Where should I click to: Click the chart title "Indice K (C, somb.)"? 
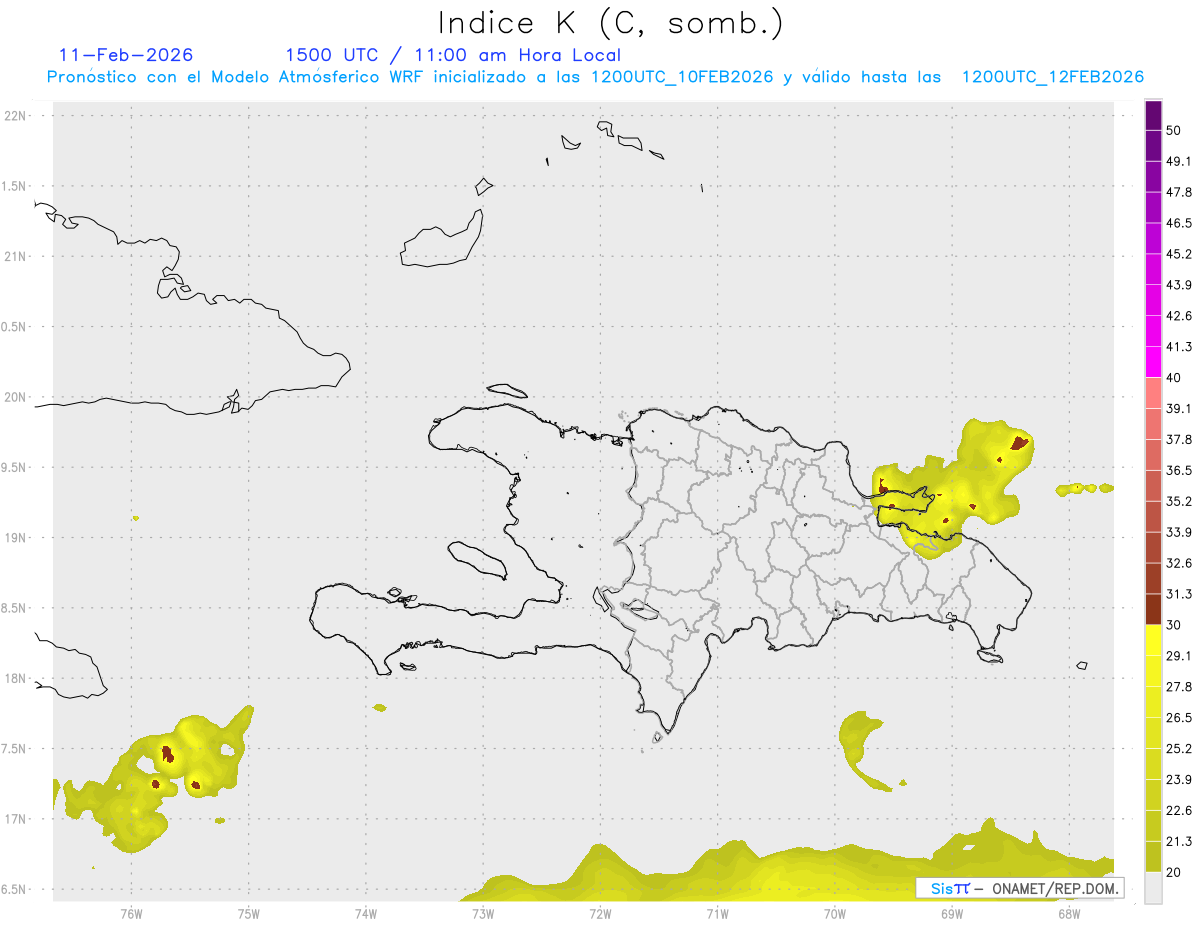click(611, 23)
